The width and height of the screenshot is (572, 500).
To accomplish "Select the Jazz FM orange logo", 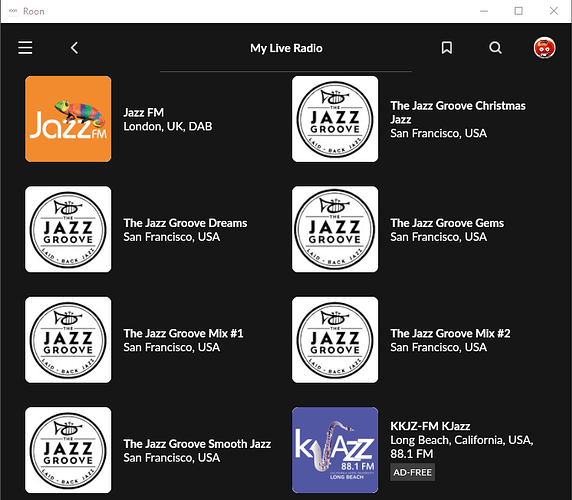I will click(x=68, y=119).
